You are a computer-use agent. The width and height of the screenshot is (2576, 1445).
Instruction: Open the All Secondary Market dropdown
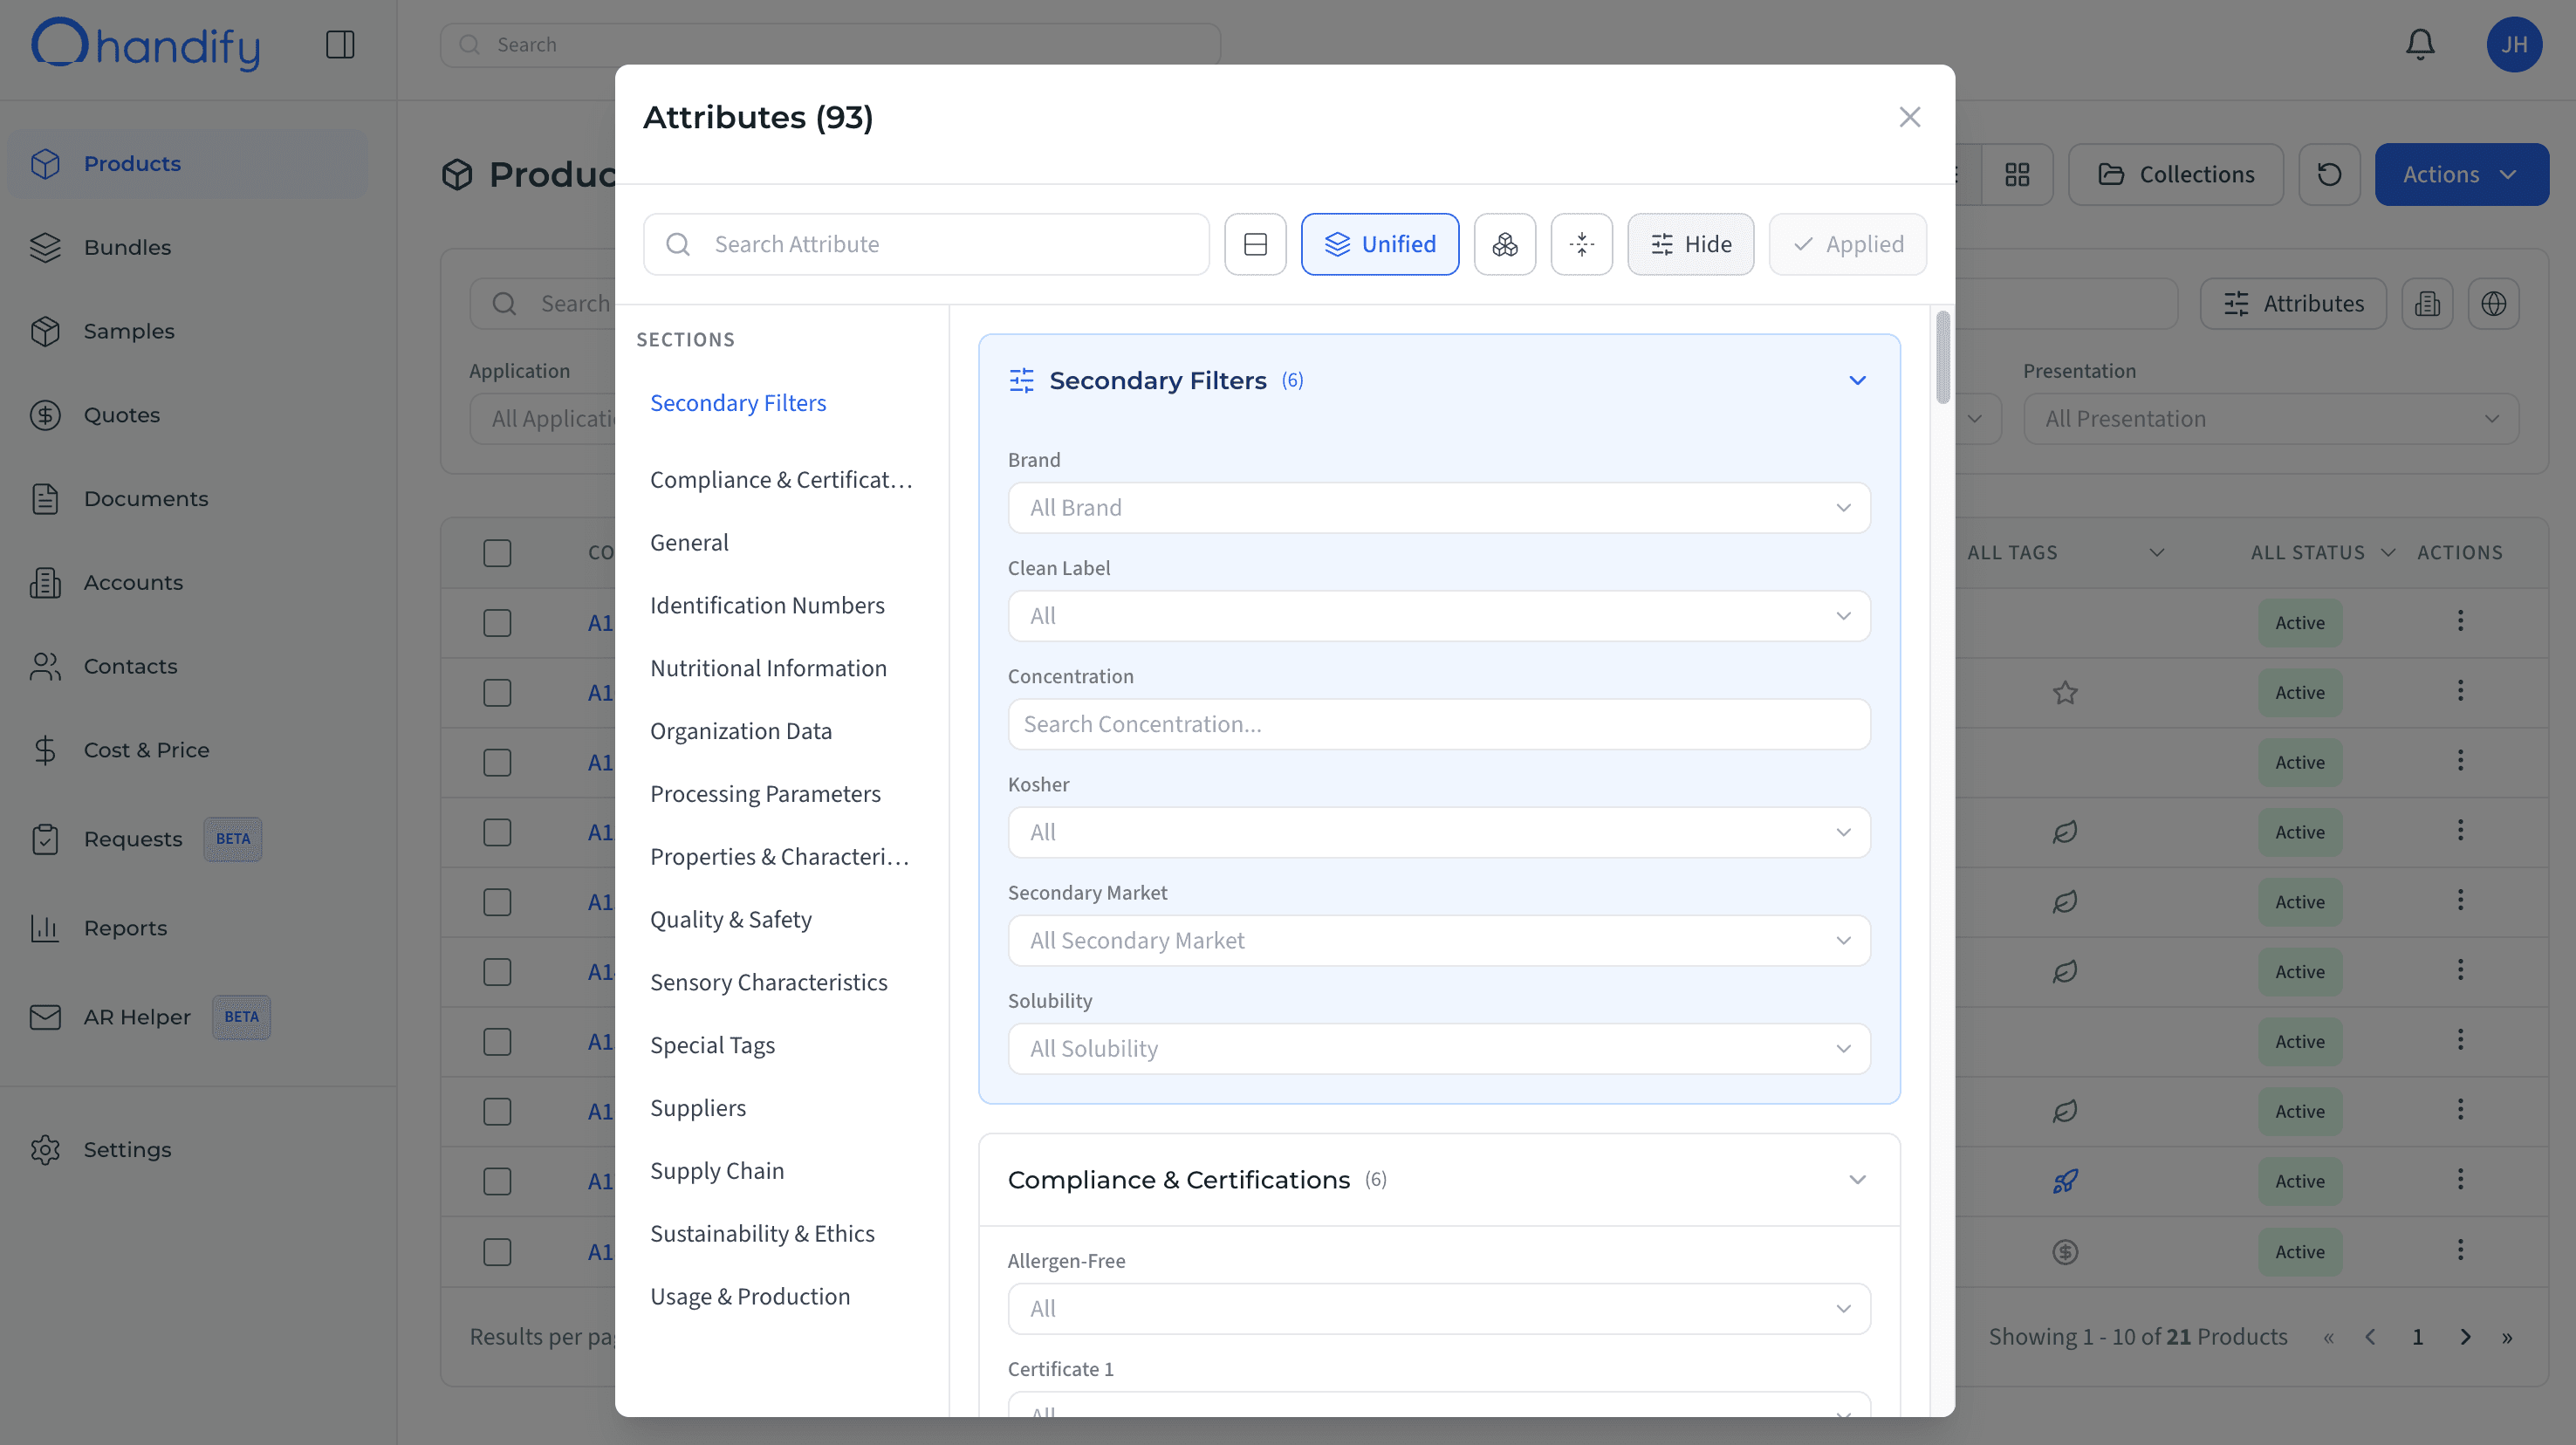(1438, 940)
